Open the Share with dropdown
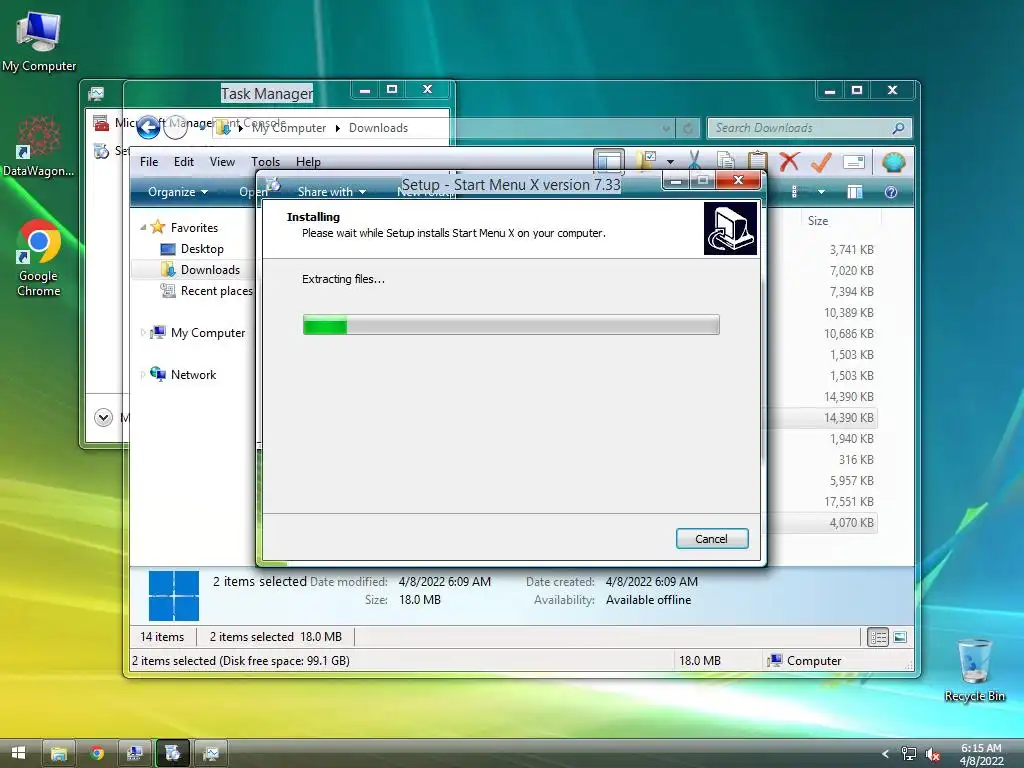1024x768 pixels. 332,192
